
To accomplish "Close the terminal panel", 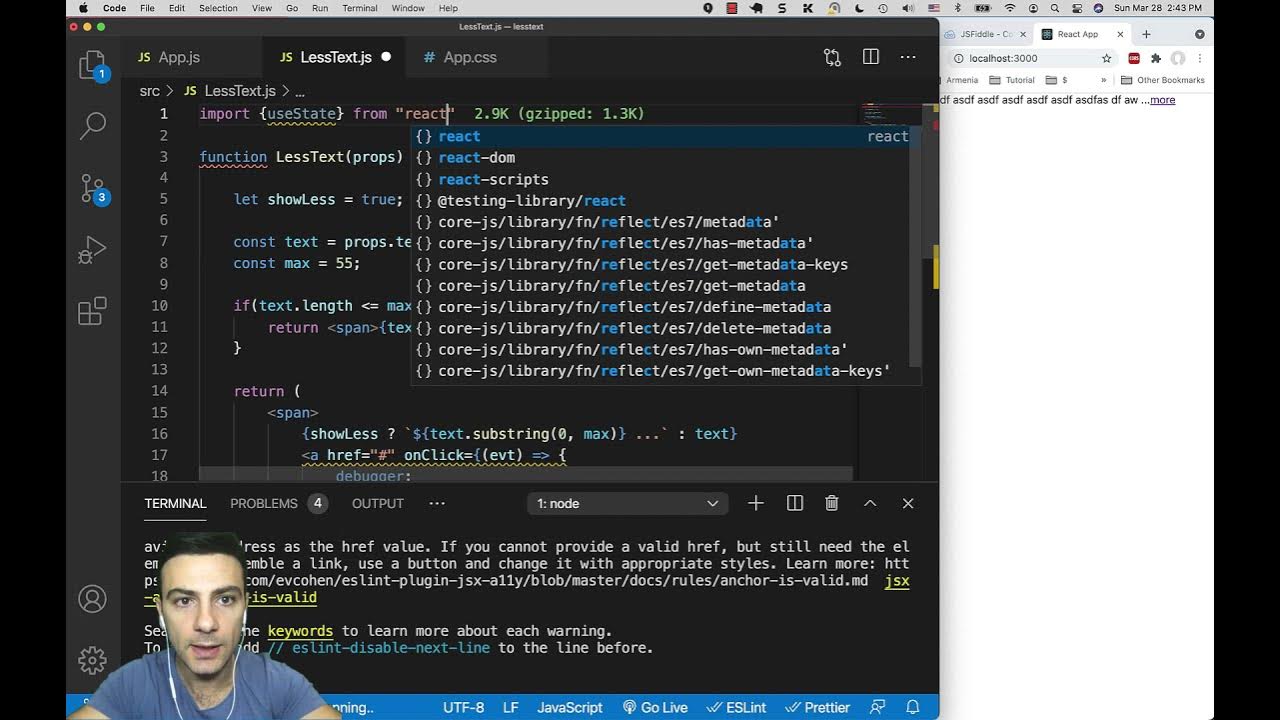I will (x=908, y=503).
